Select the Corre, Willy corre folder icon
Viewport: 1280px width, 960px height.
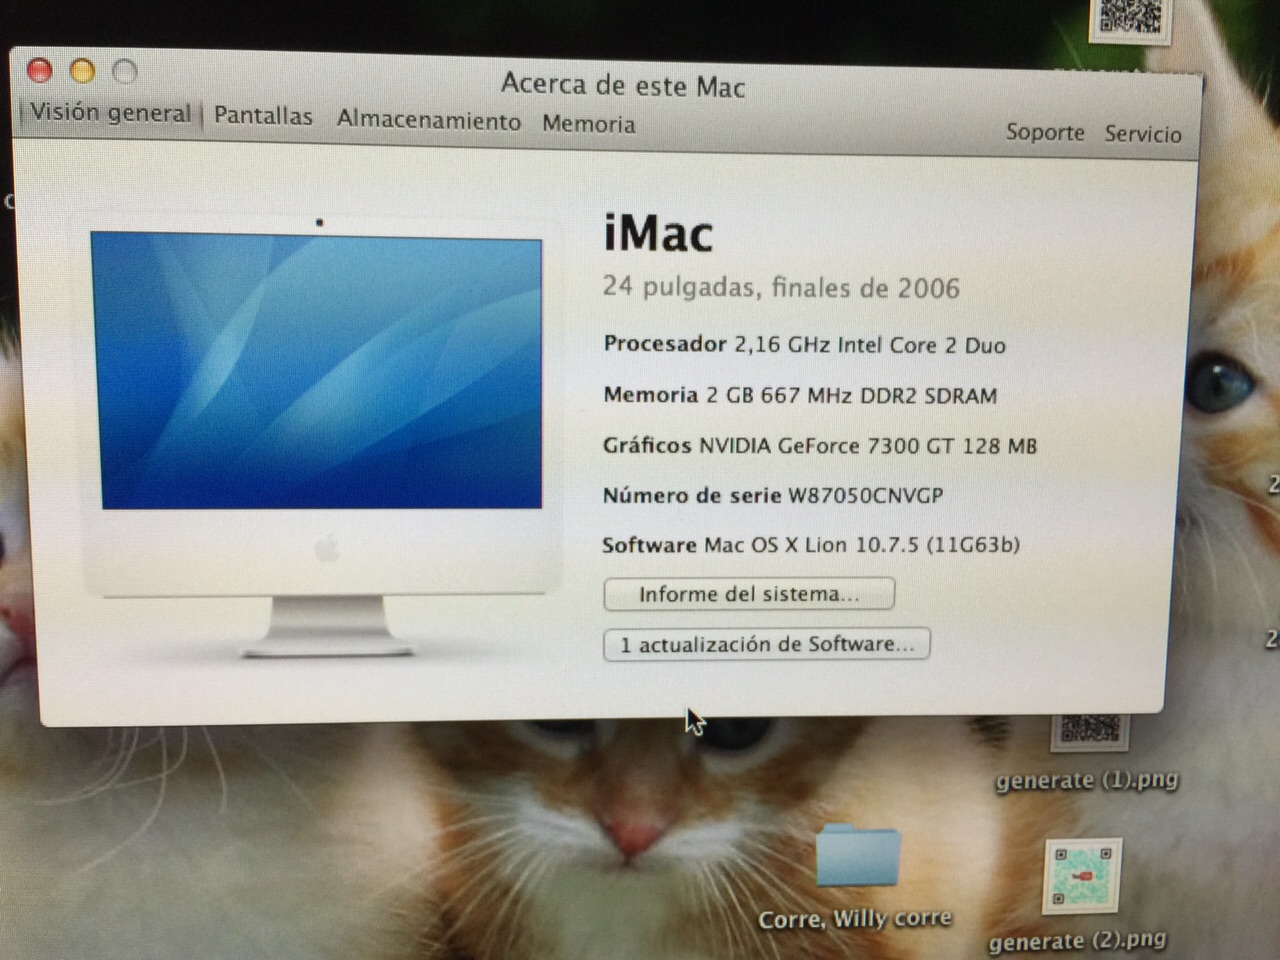857,857
